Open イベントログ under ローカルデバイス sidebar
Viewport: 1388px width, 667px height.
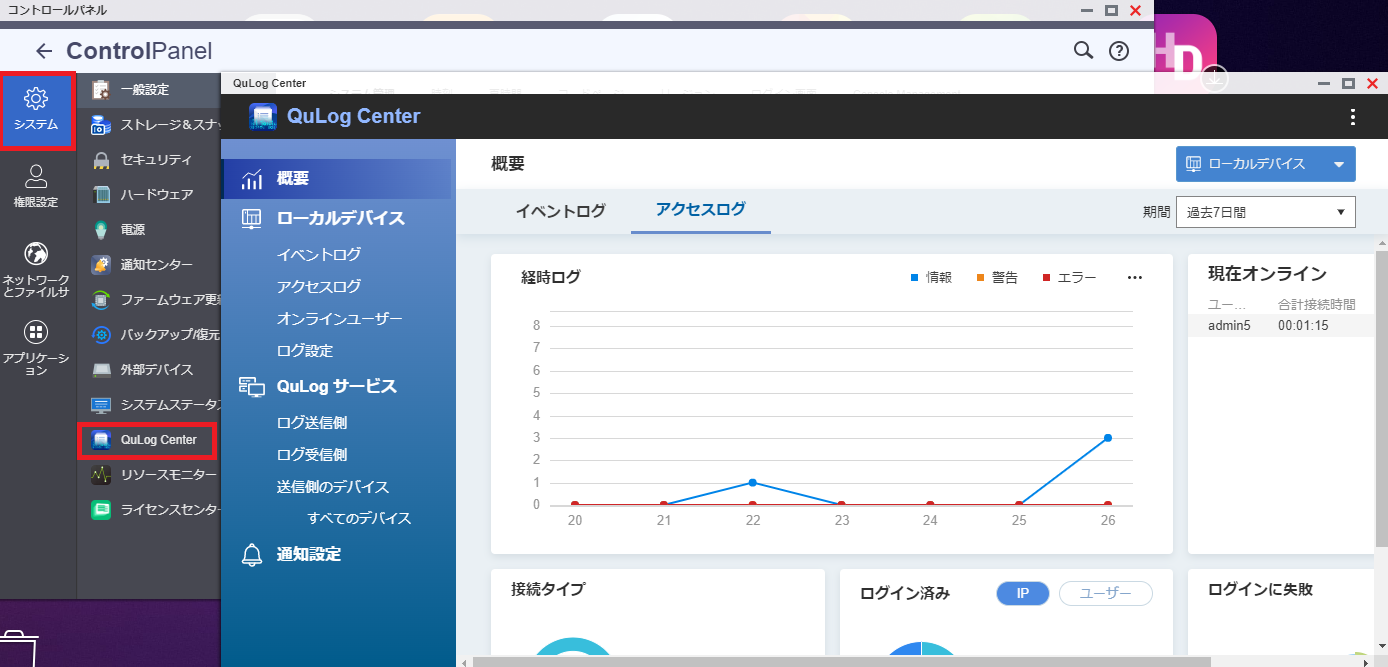pos(319,255)
